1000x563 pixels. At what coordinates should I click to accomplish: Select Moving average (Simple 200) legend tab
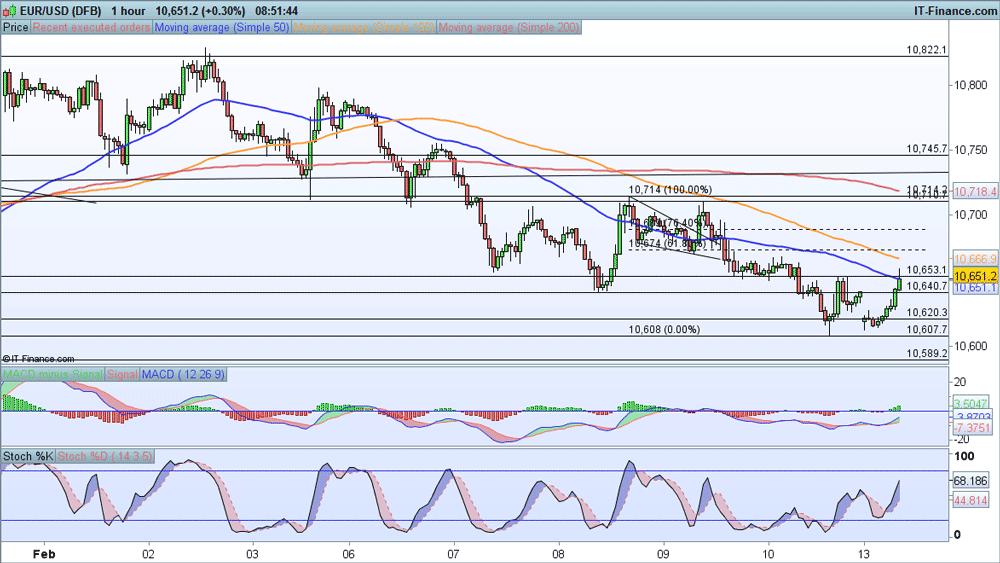509,27
